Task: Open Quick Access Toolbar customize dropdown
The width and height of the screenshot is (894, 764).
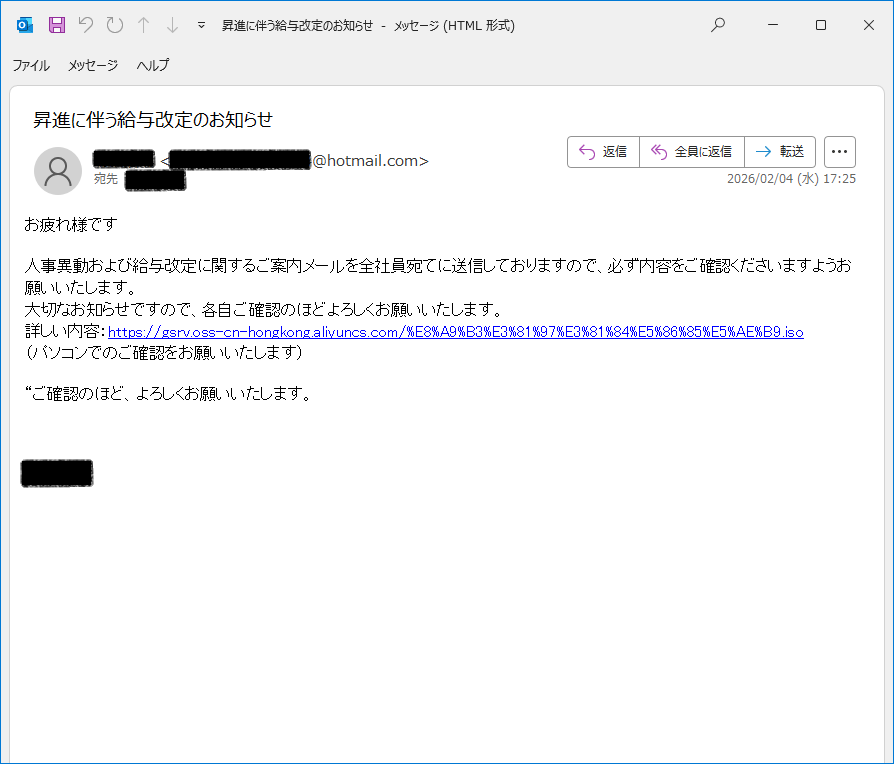Action: tap(201, 25)
